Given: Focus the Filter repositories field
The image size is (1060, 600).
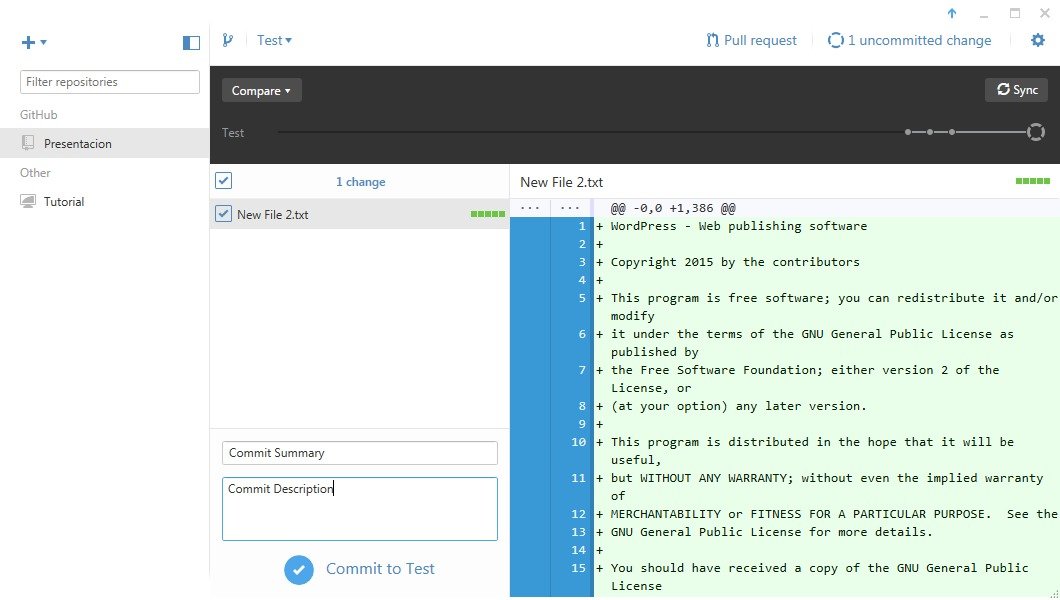Looking at the screenshot, I should [110, 82].
